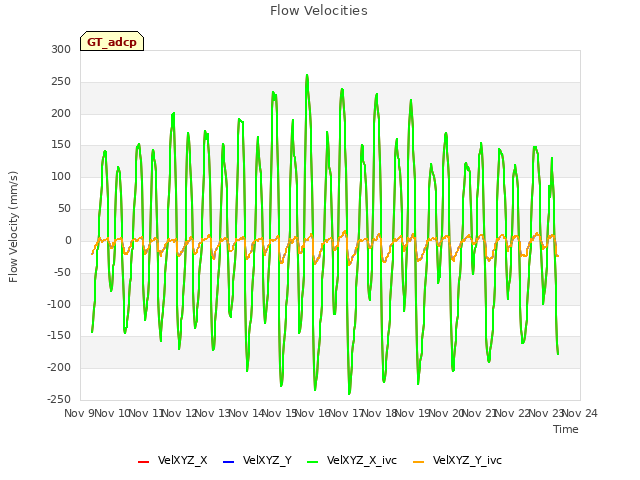Viewport: 640px width, 480px height.
Task: Click the -200 y-axis tick label
Action: tap(59, 367)
